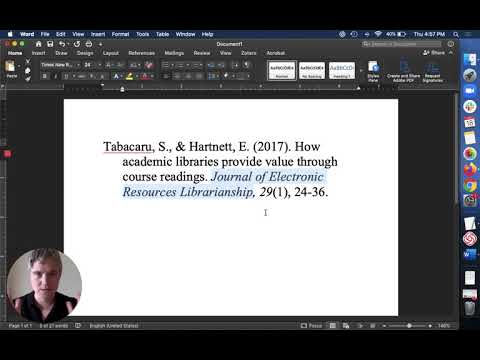Open the Trash in the Dock
This screenshot has width=480, height=360.
tap(470, 308)
